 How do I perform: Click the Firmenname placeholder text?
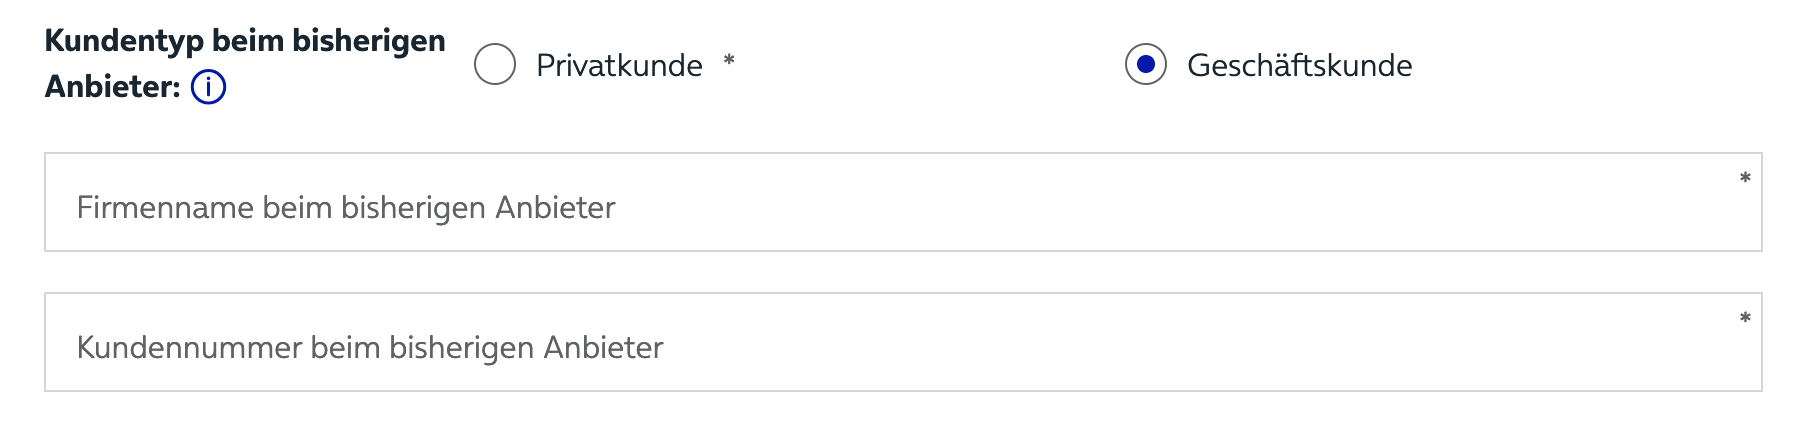point(346,207)
